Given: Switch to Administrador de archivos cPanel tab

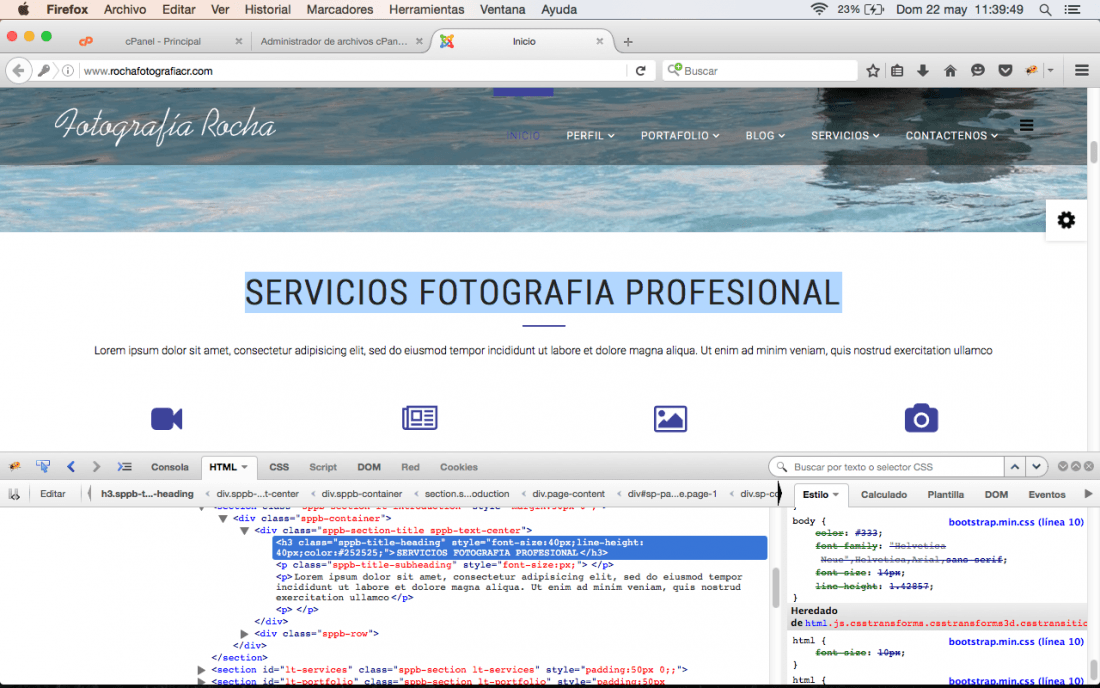Looking at the screenshot, I should (334, 41).
